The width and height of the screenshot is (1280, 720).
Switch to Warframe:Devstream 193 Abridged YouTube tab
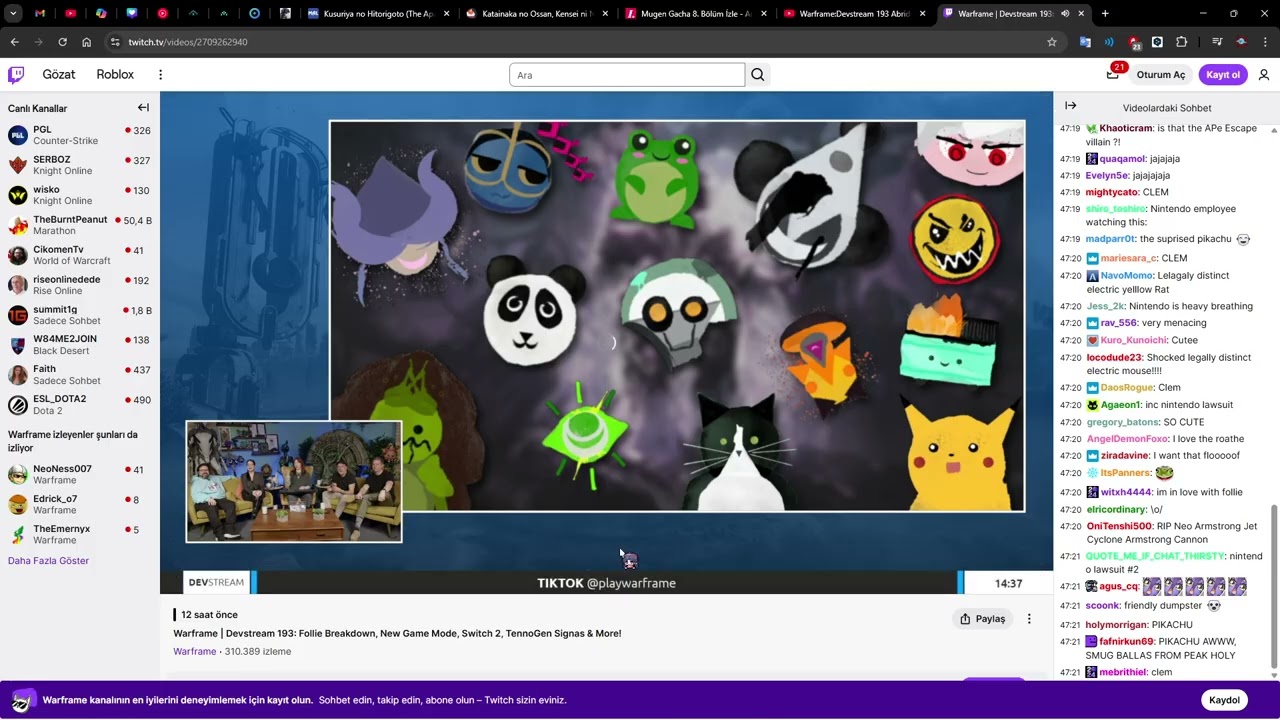[854, 14]
